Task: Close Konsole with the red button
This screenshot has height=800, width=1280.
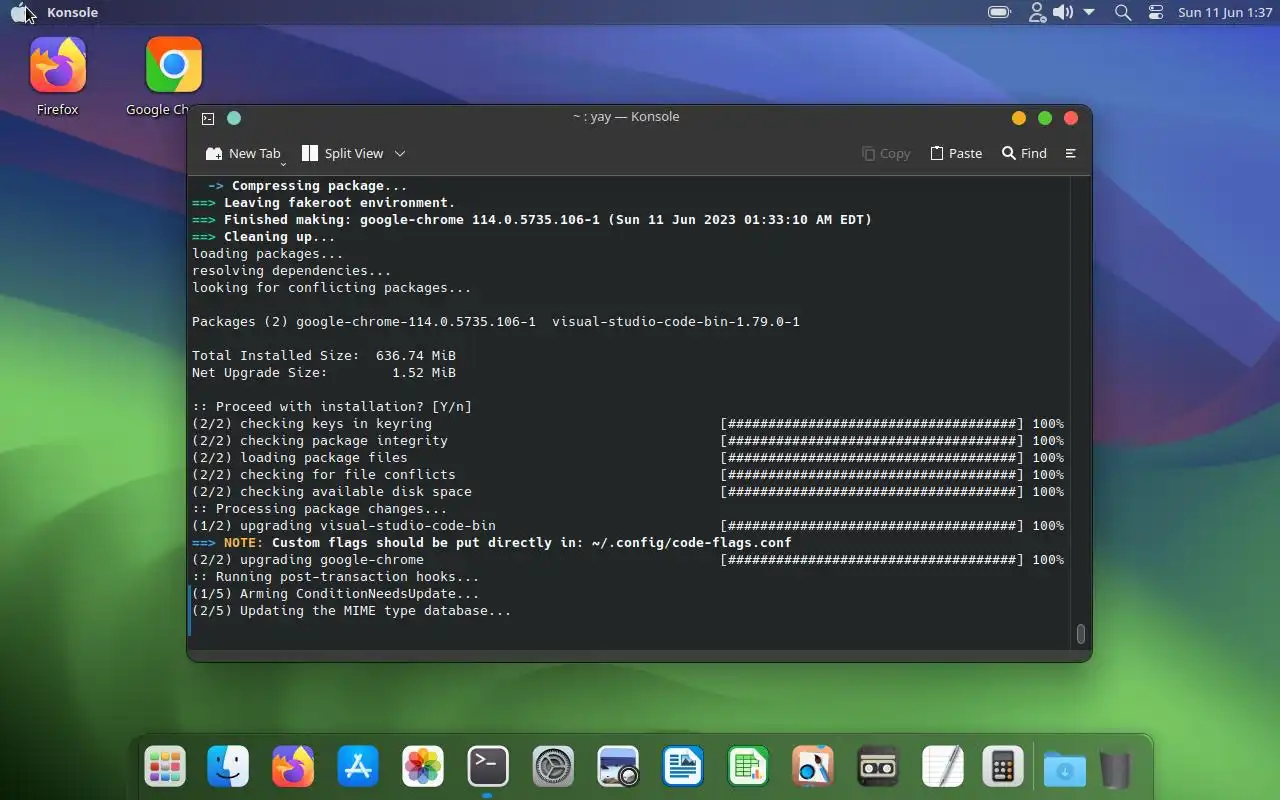Action: coord(1071,118)
